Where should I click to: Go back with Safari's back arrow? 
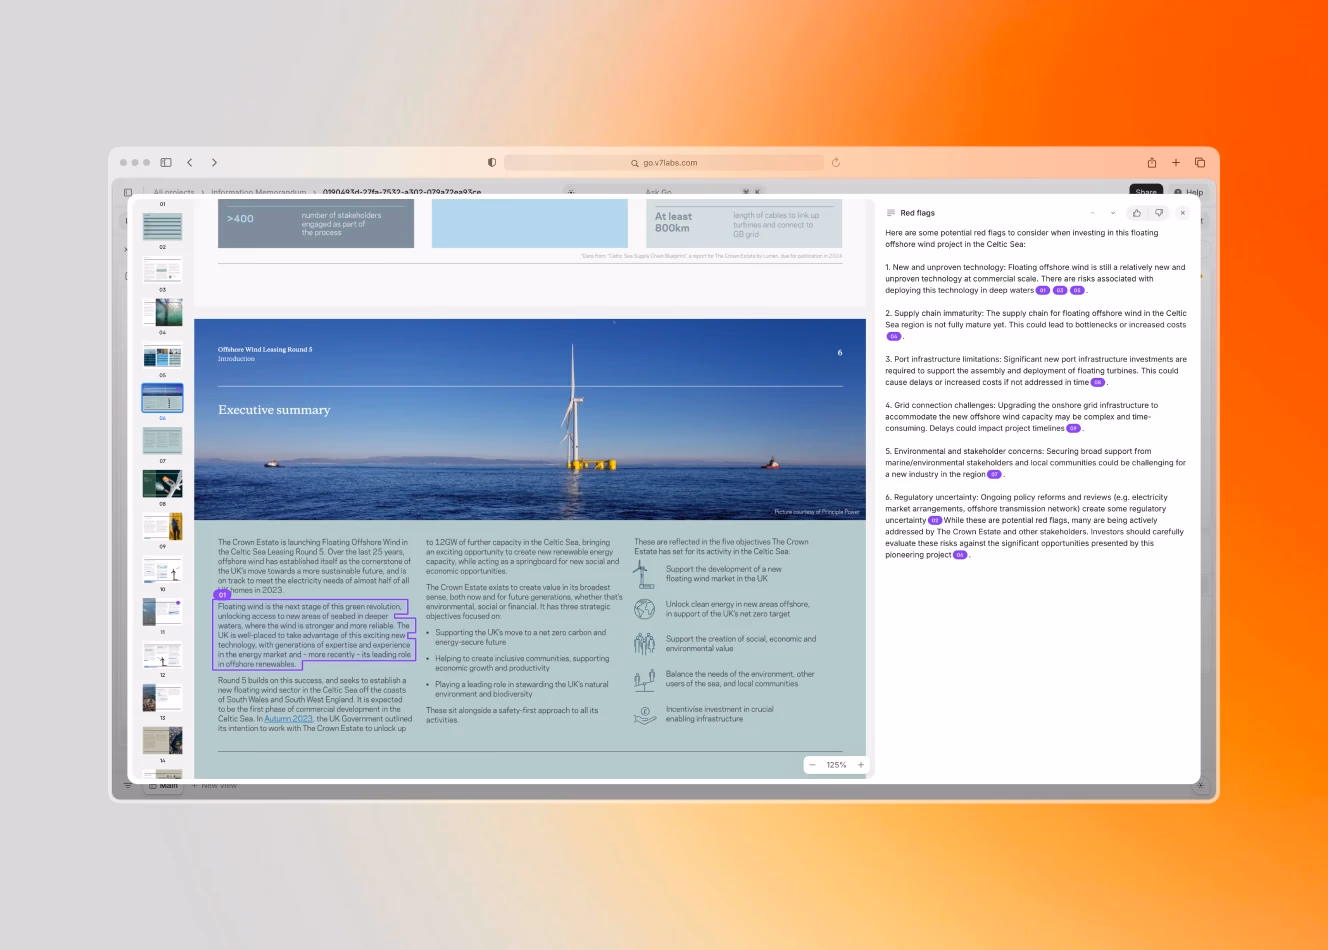[x=190, y=162]
